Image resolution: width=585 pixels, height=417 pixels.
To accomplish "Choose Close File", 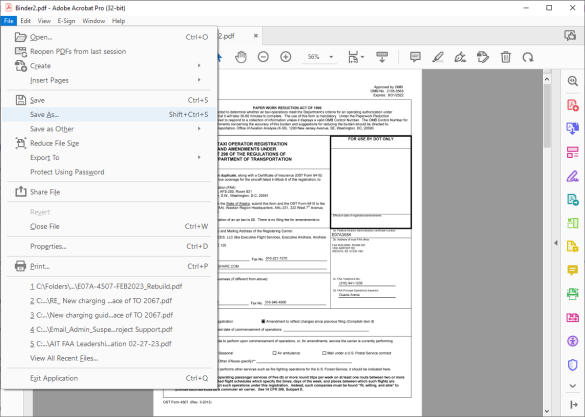I will click(x=109, y=226).
